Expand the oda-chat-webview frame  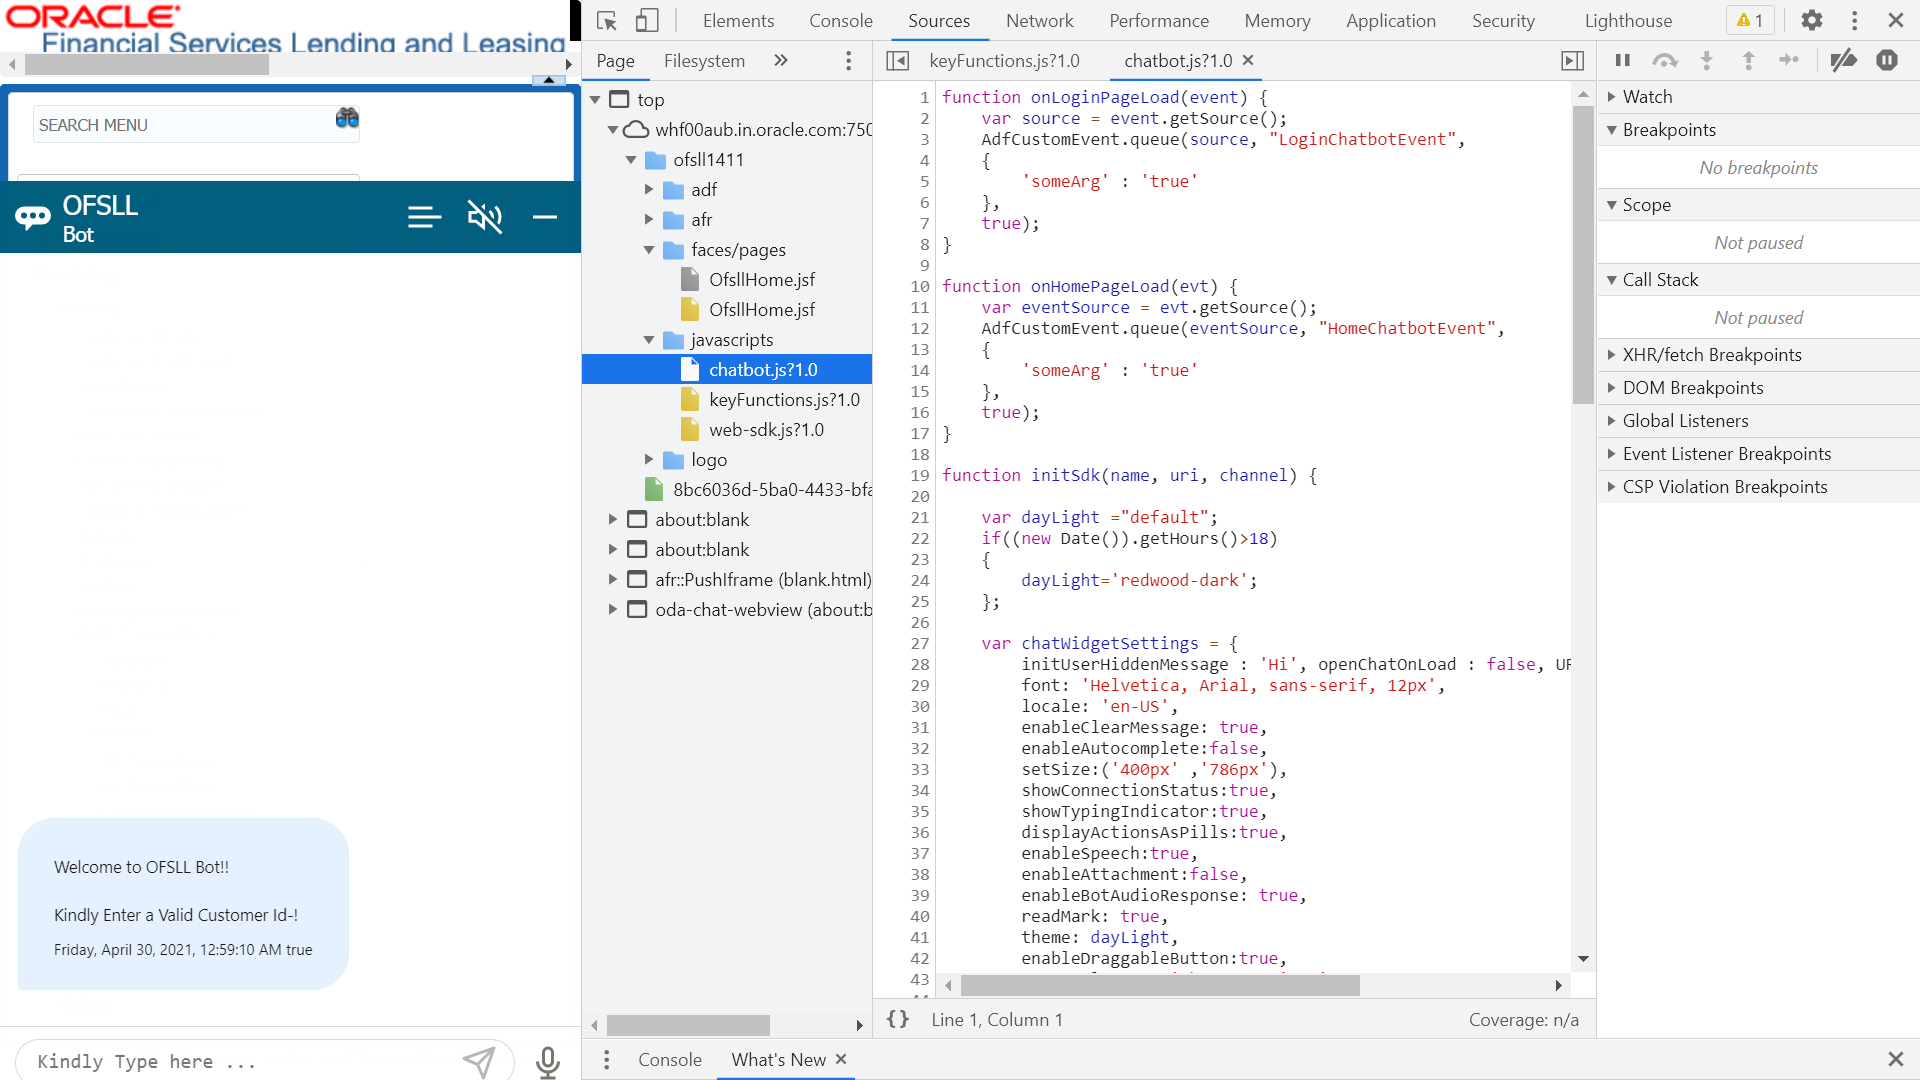point(613,610)
